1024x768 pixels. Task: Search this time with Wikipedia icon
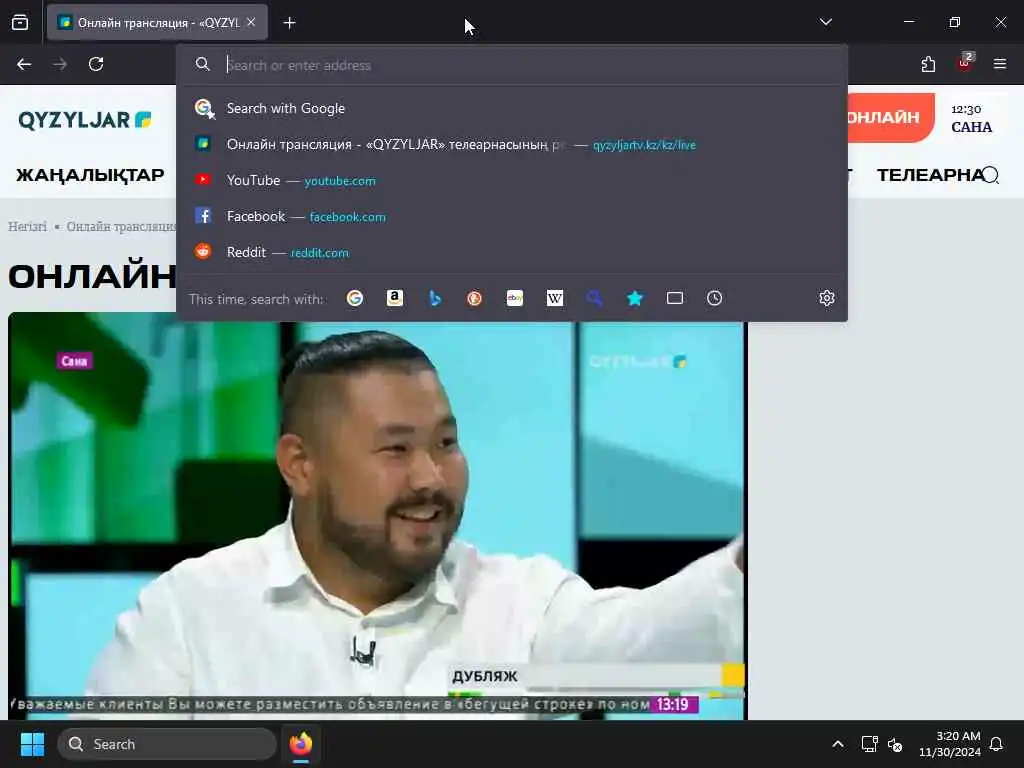tap(554, 298)
